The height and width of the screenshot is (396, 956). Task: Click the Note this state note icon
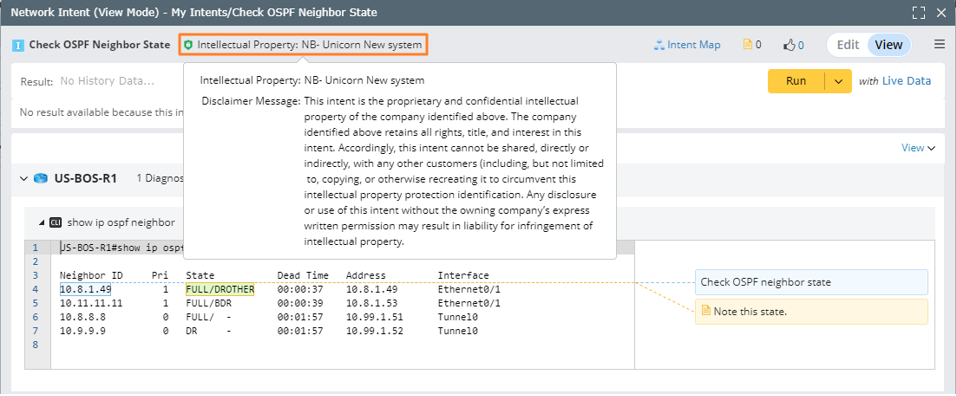click(706, 311)
